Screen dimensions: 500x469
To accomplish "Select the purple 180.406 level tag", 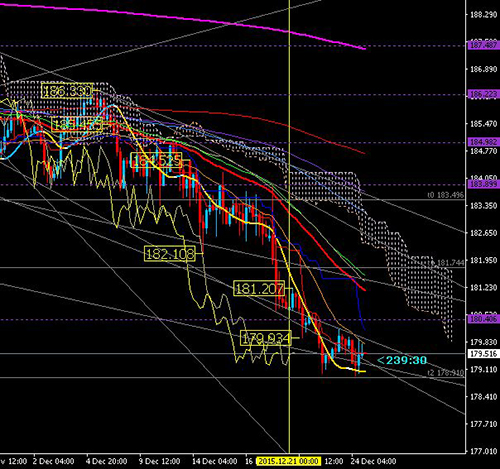I will (483, 319).
